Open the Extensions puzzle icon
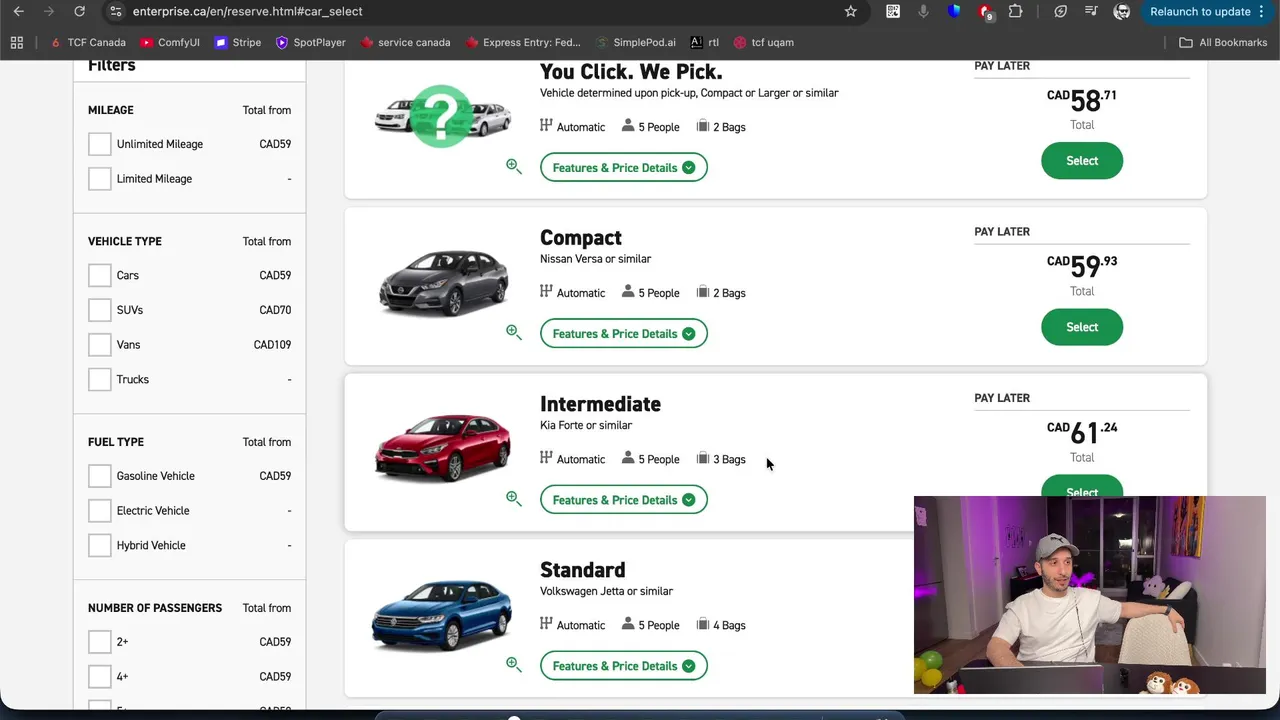Screen dimensions: 1280x720 pyautogui.click(x=1016, y=11)
